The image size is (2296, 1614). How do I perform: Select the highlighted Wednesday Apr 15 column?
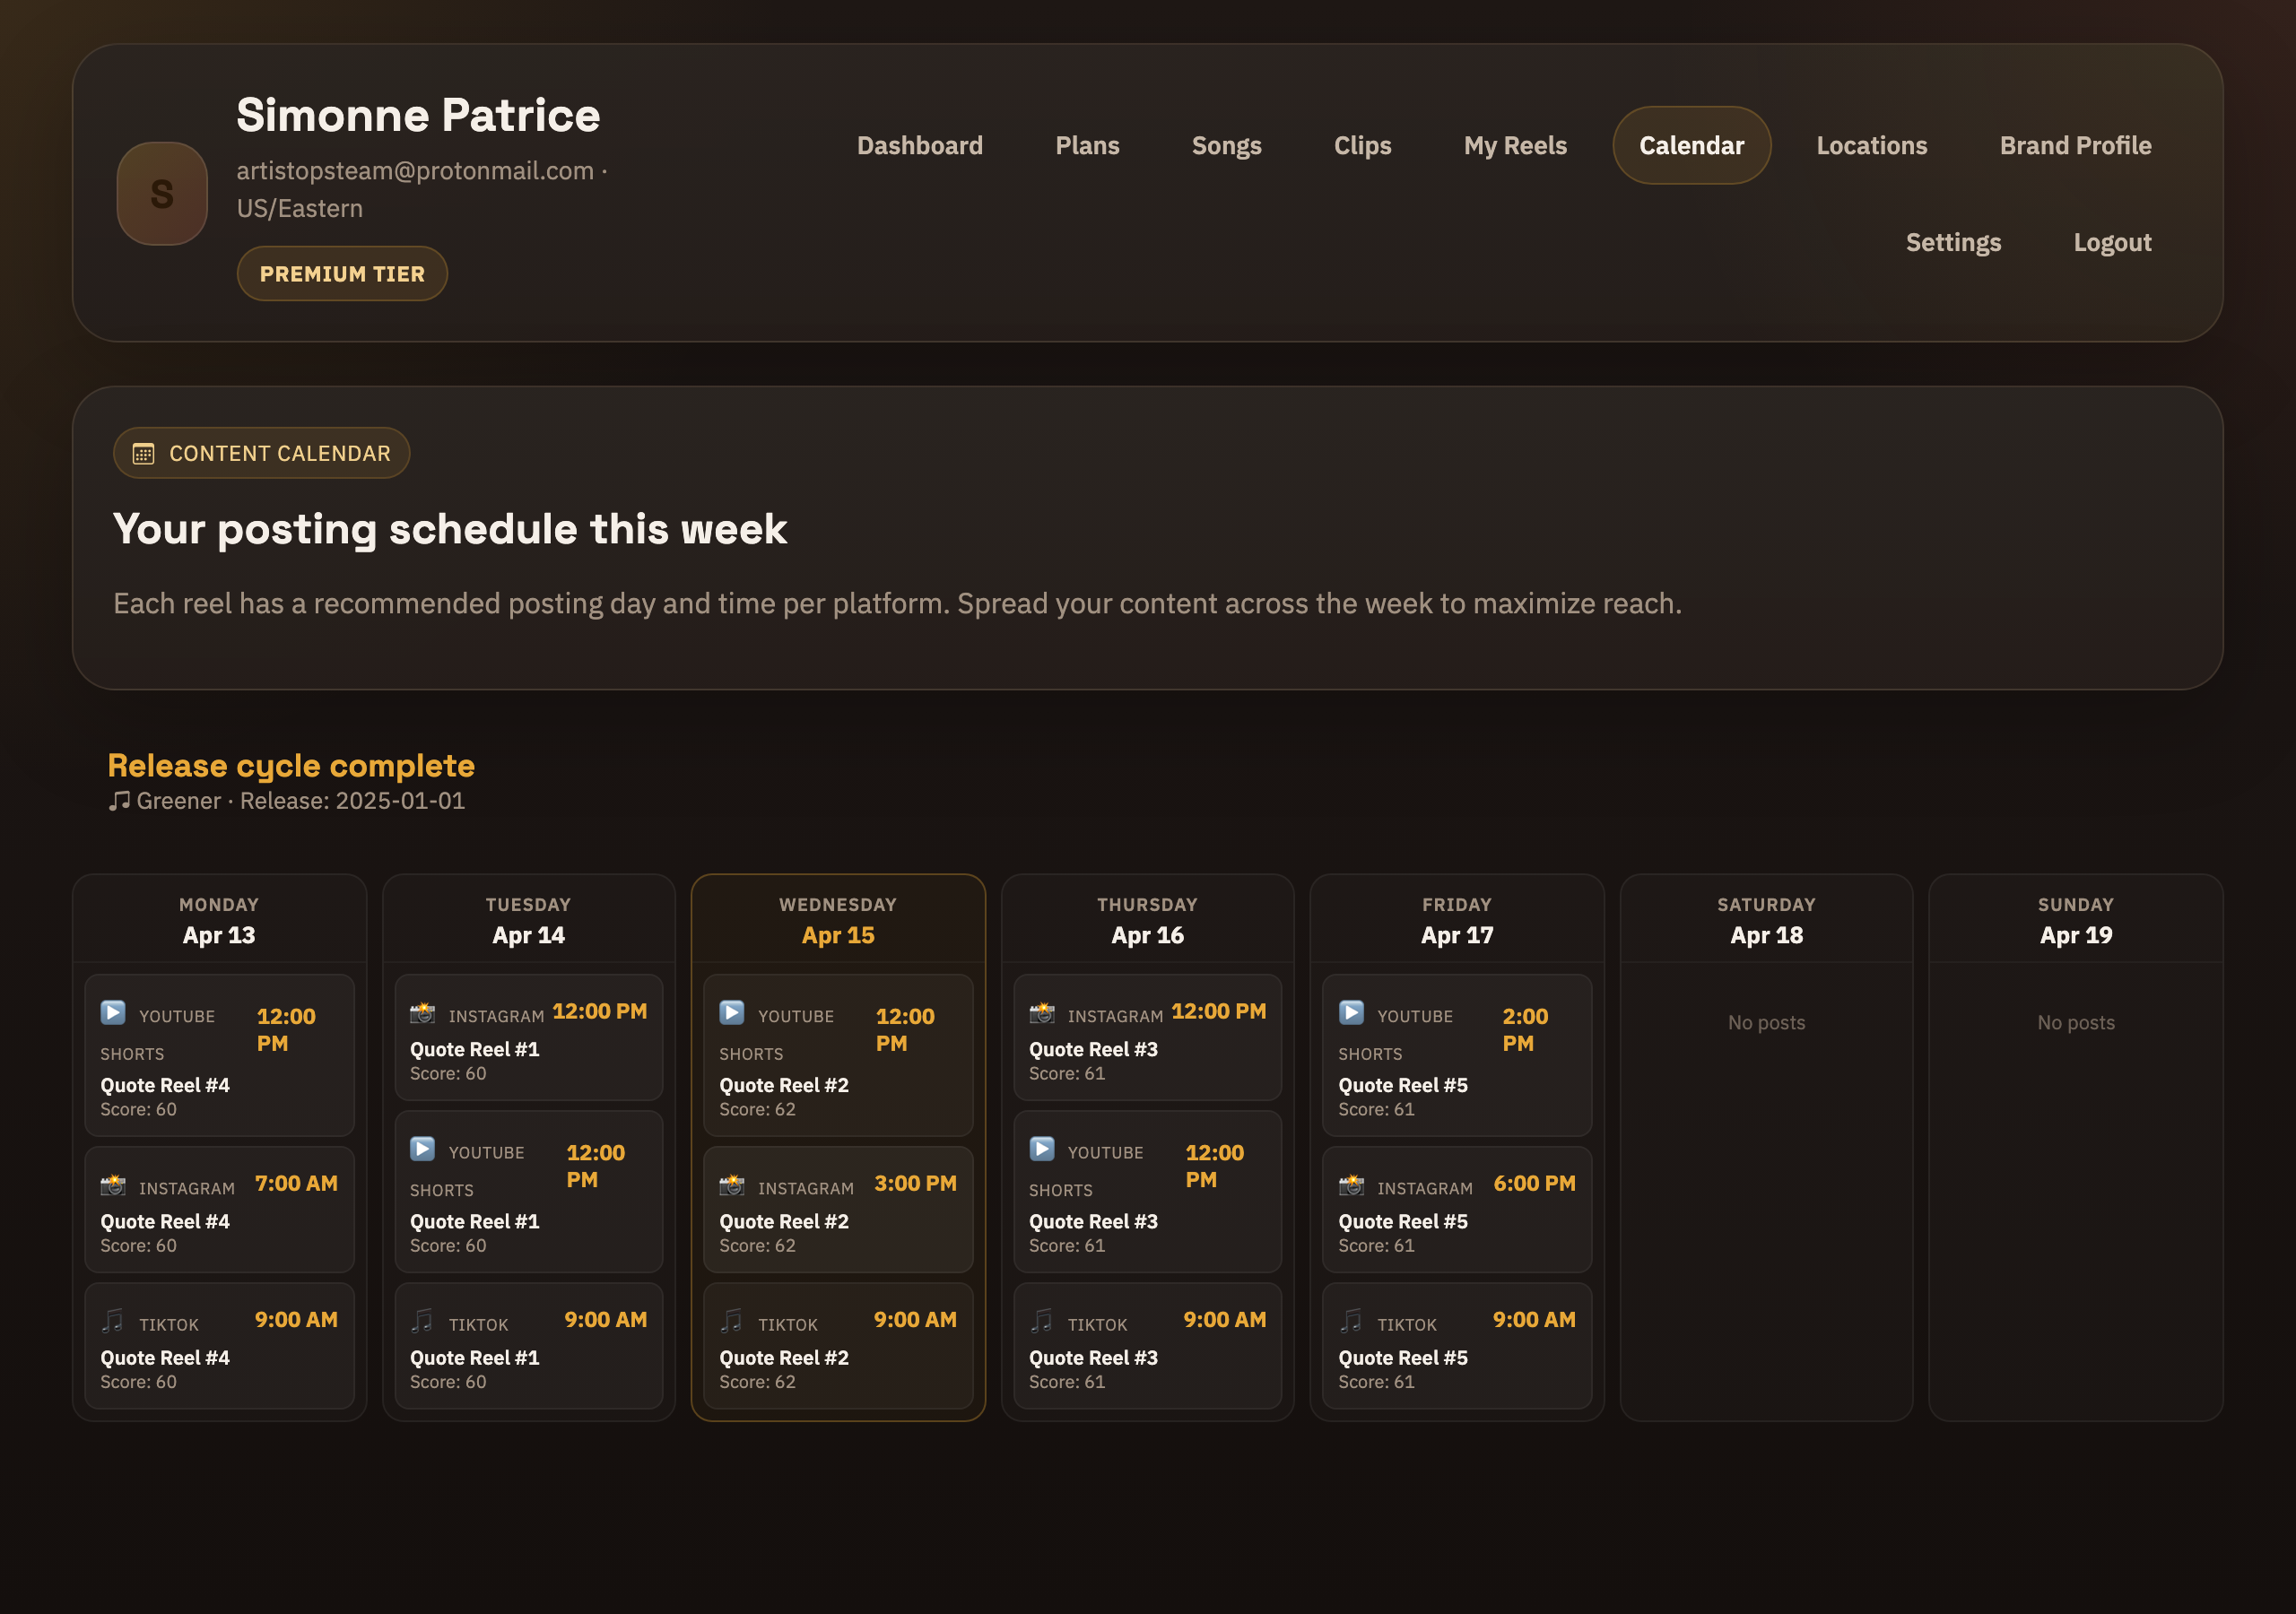(x=838, y=919)
